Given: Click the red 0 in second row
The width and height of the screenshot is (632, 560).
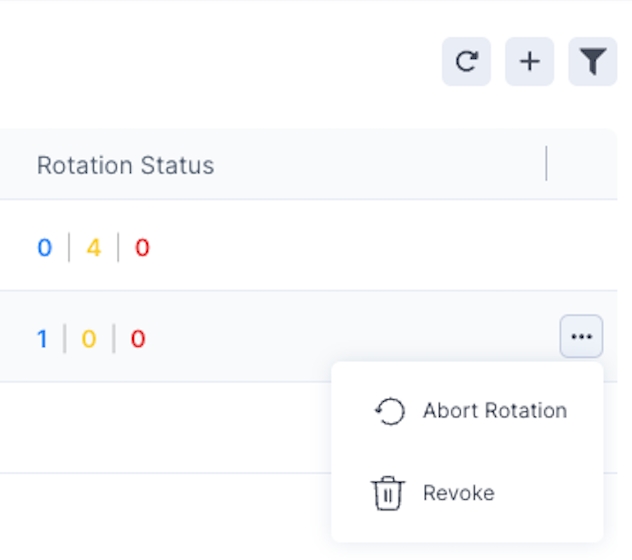Looking at the screenshot, I should click(138, 340).
